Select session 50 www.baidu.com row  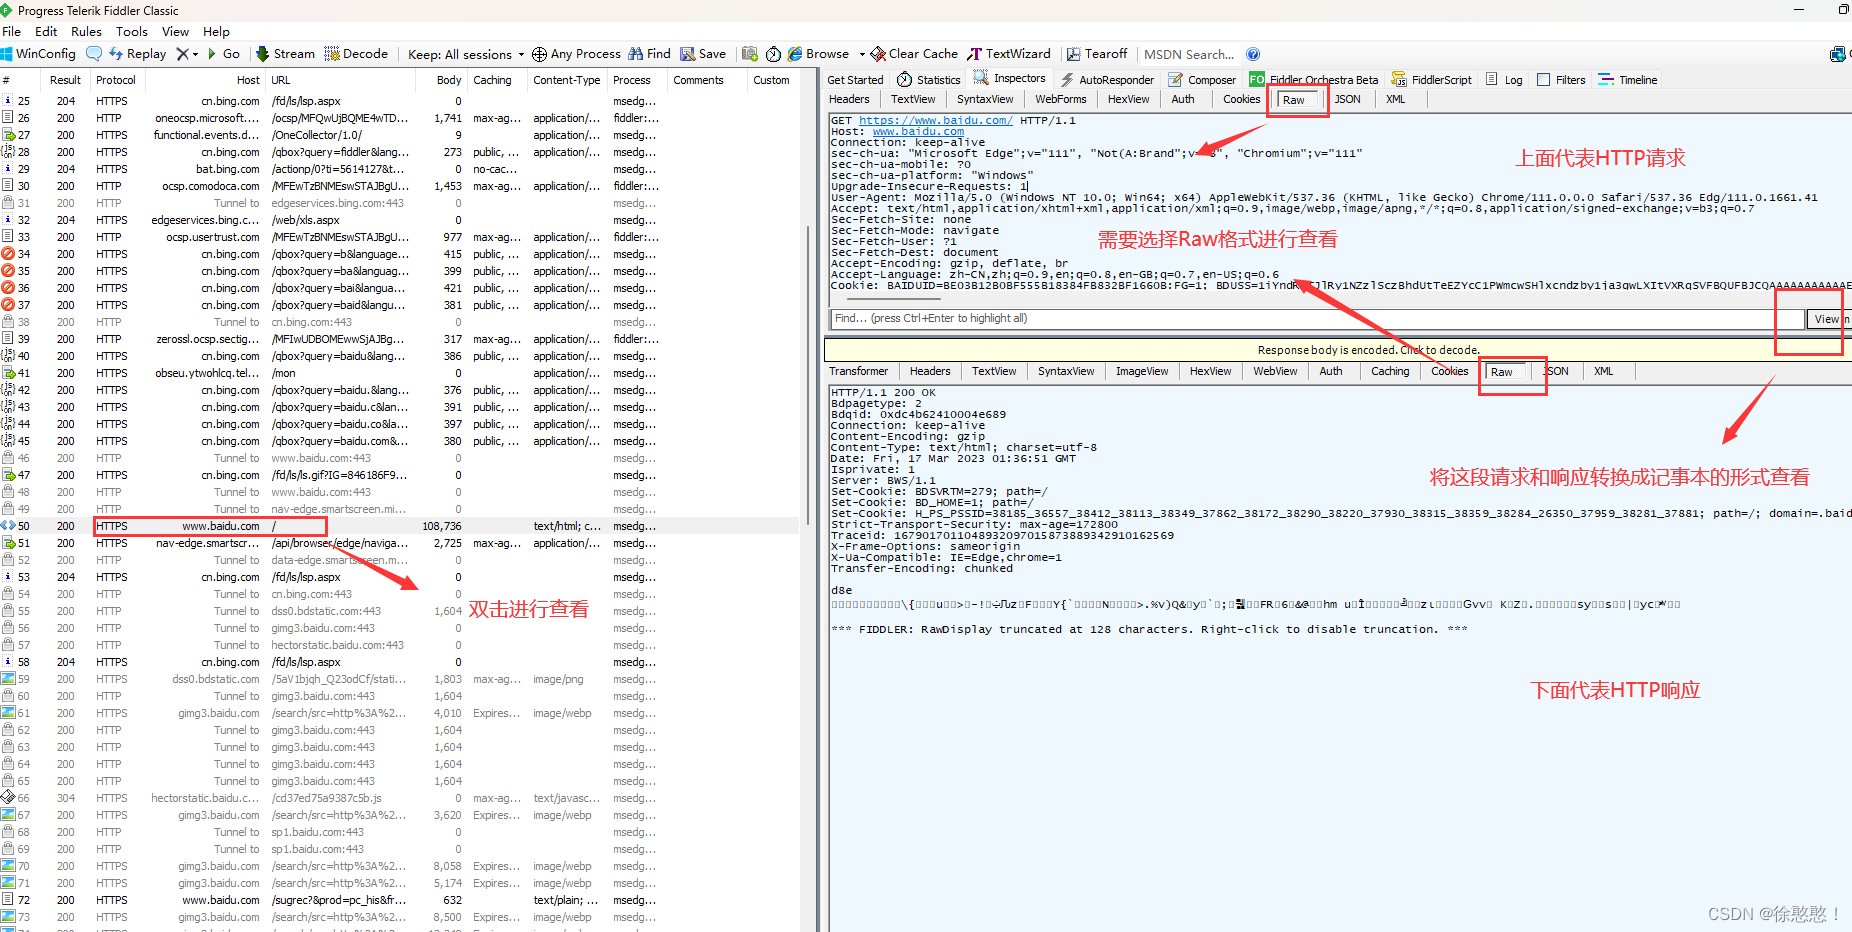point(400,526)
